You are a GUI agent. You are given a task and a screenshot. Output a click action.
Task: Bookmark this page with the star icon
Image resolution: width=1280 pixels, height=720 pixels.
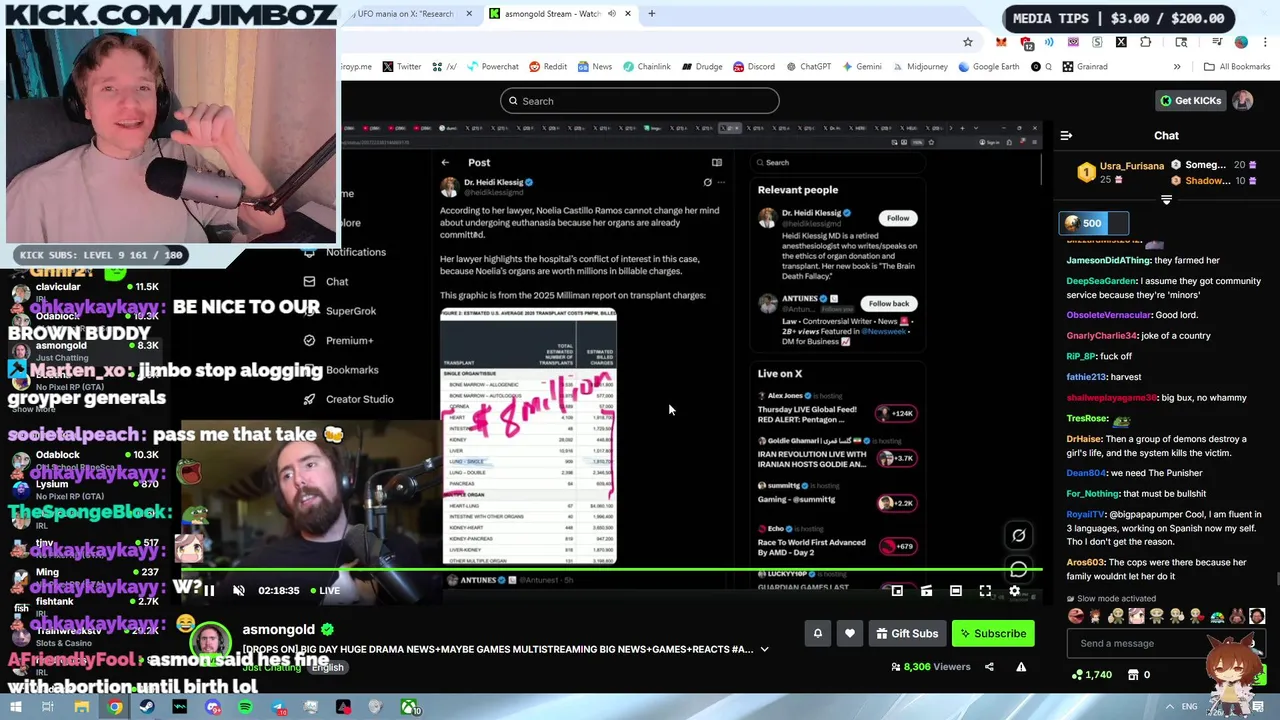pos(968,42)
